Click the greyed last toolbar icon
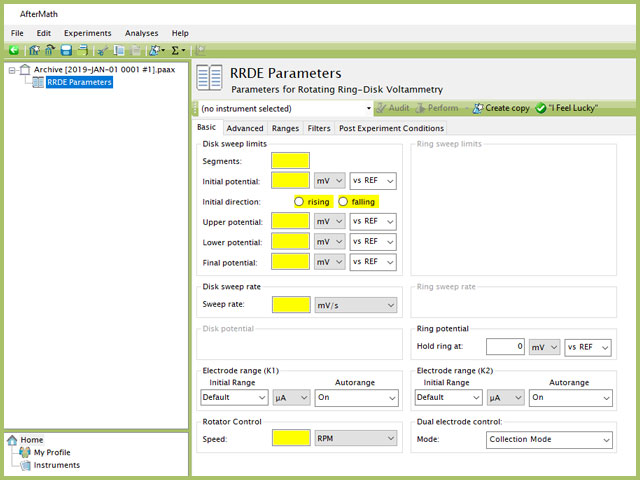 (x=200, y=50)
